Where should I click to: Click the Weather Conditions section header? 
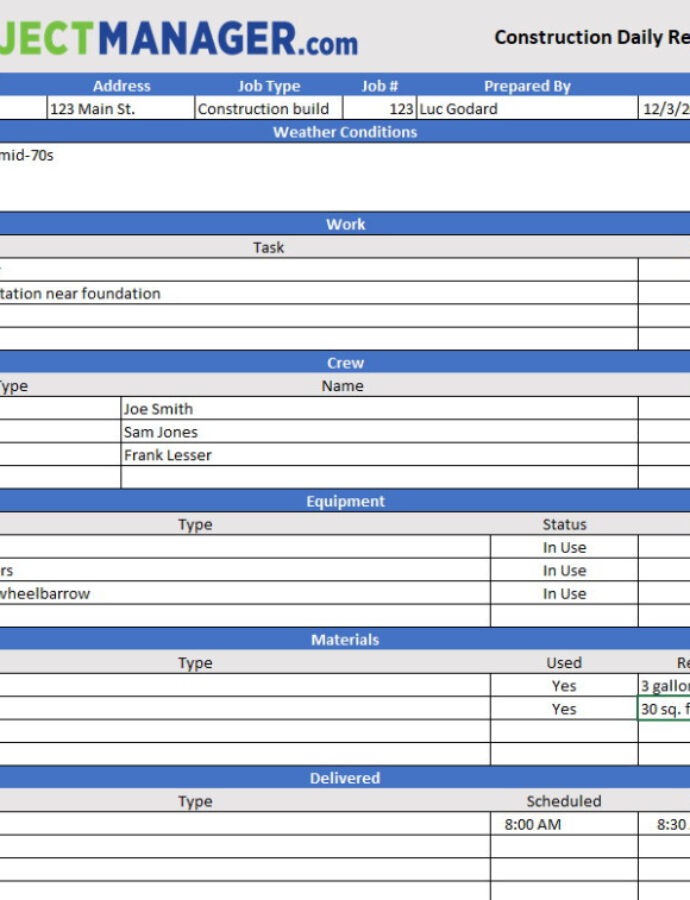click(345, 132)
